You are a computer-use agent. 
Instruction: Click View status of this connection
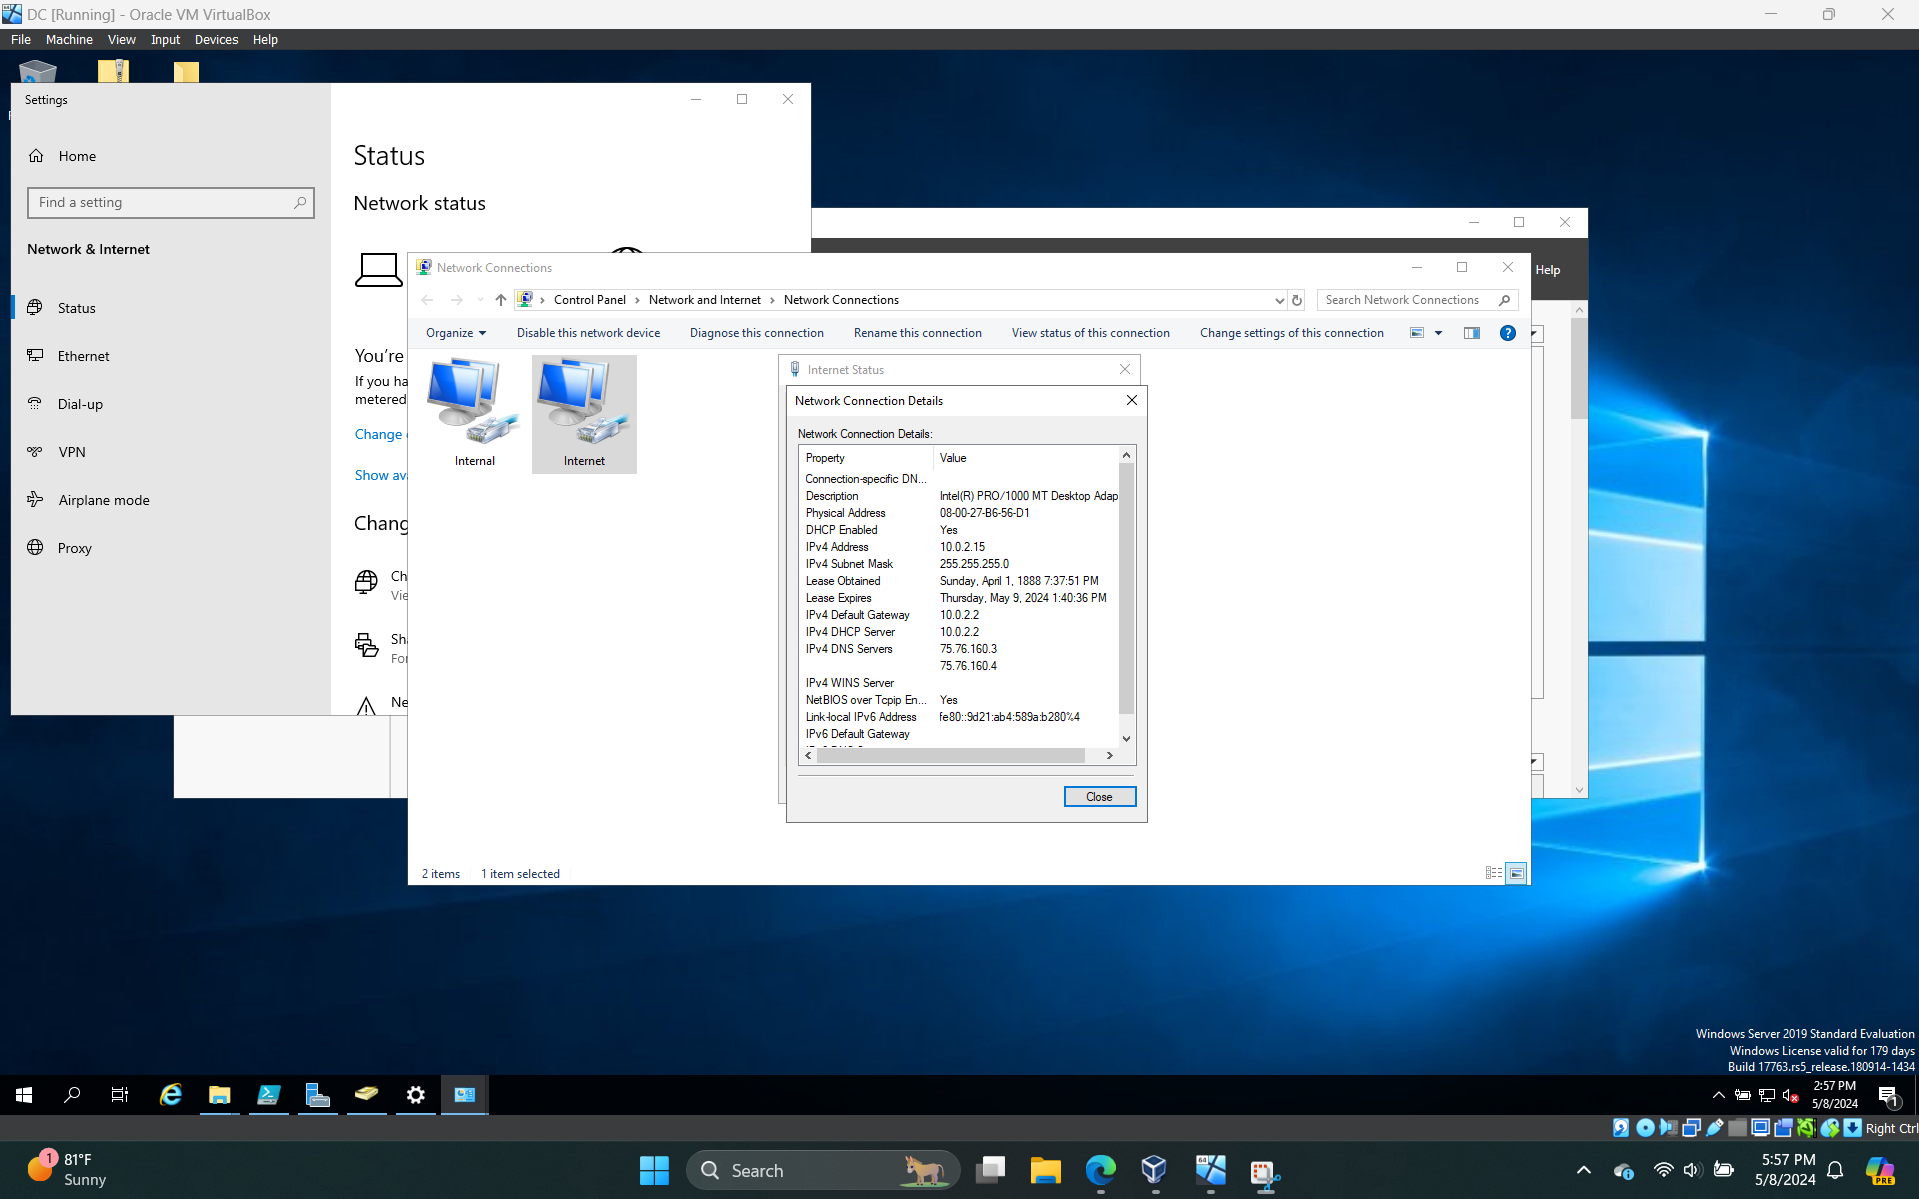1091,333
